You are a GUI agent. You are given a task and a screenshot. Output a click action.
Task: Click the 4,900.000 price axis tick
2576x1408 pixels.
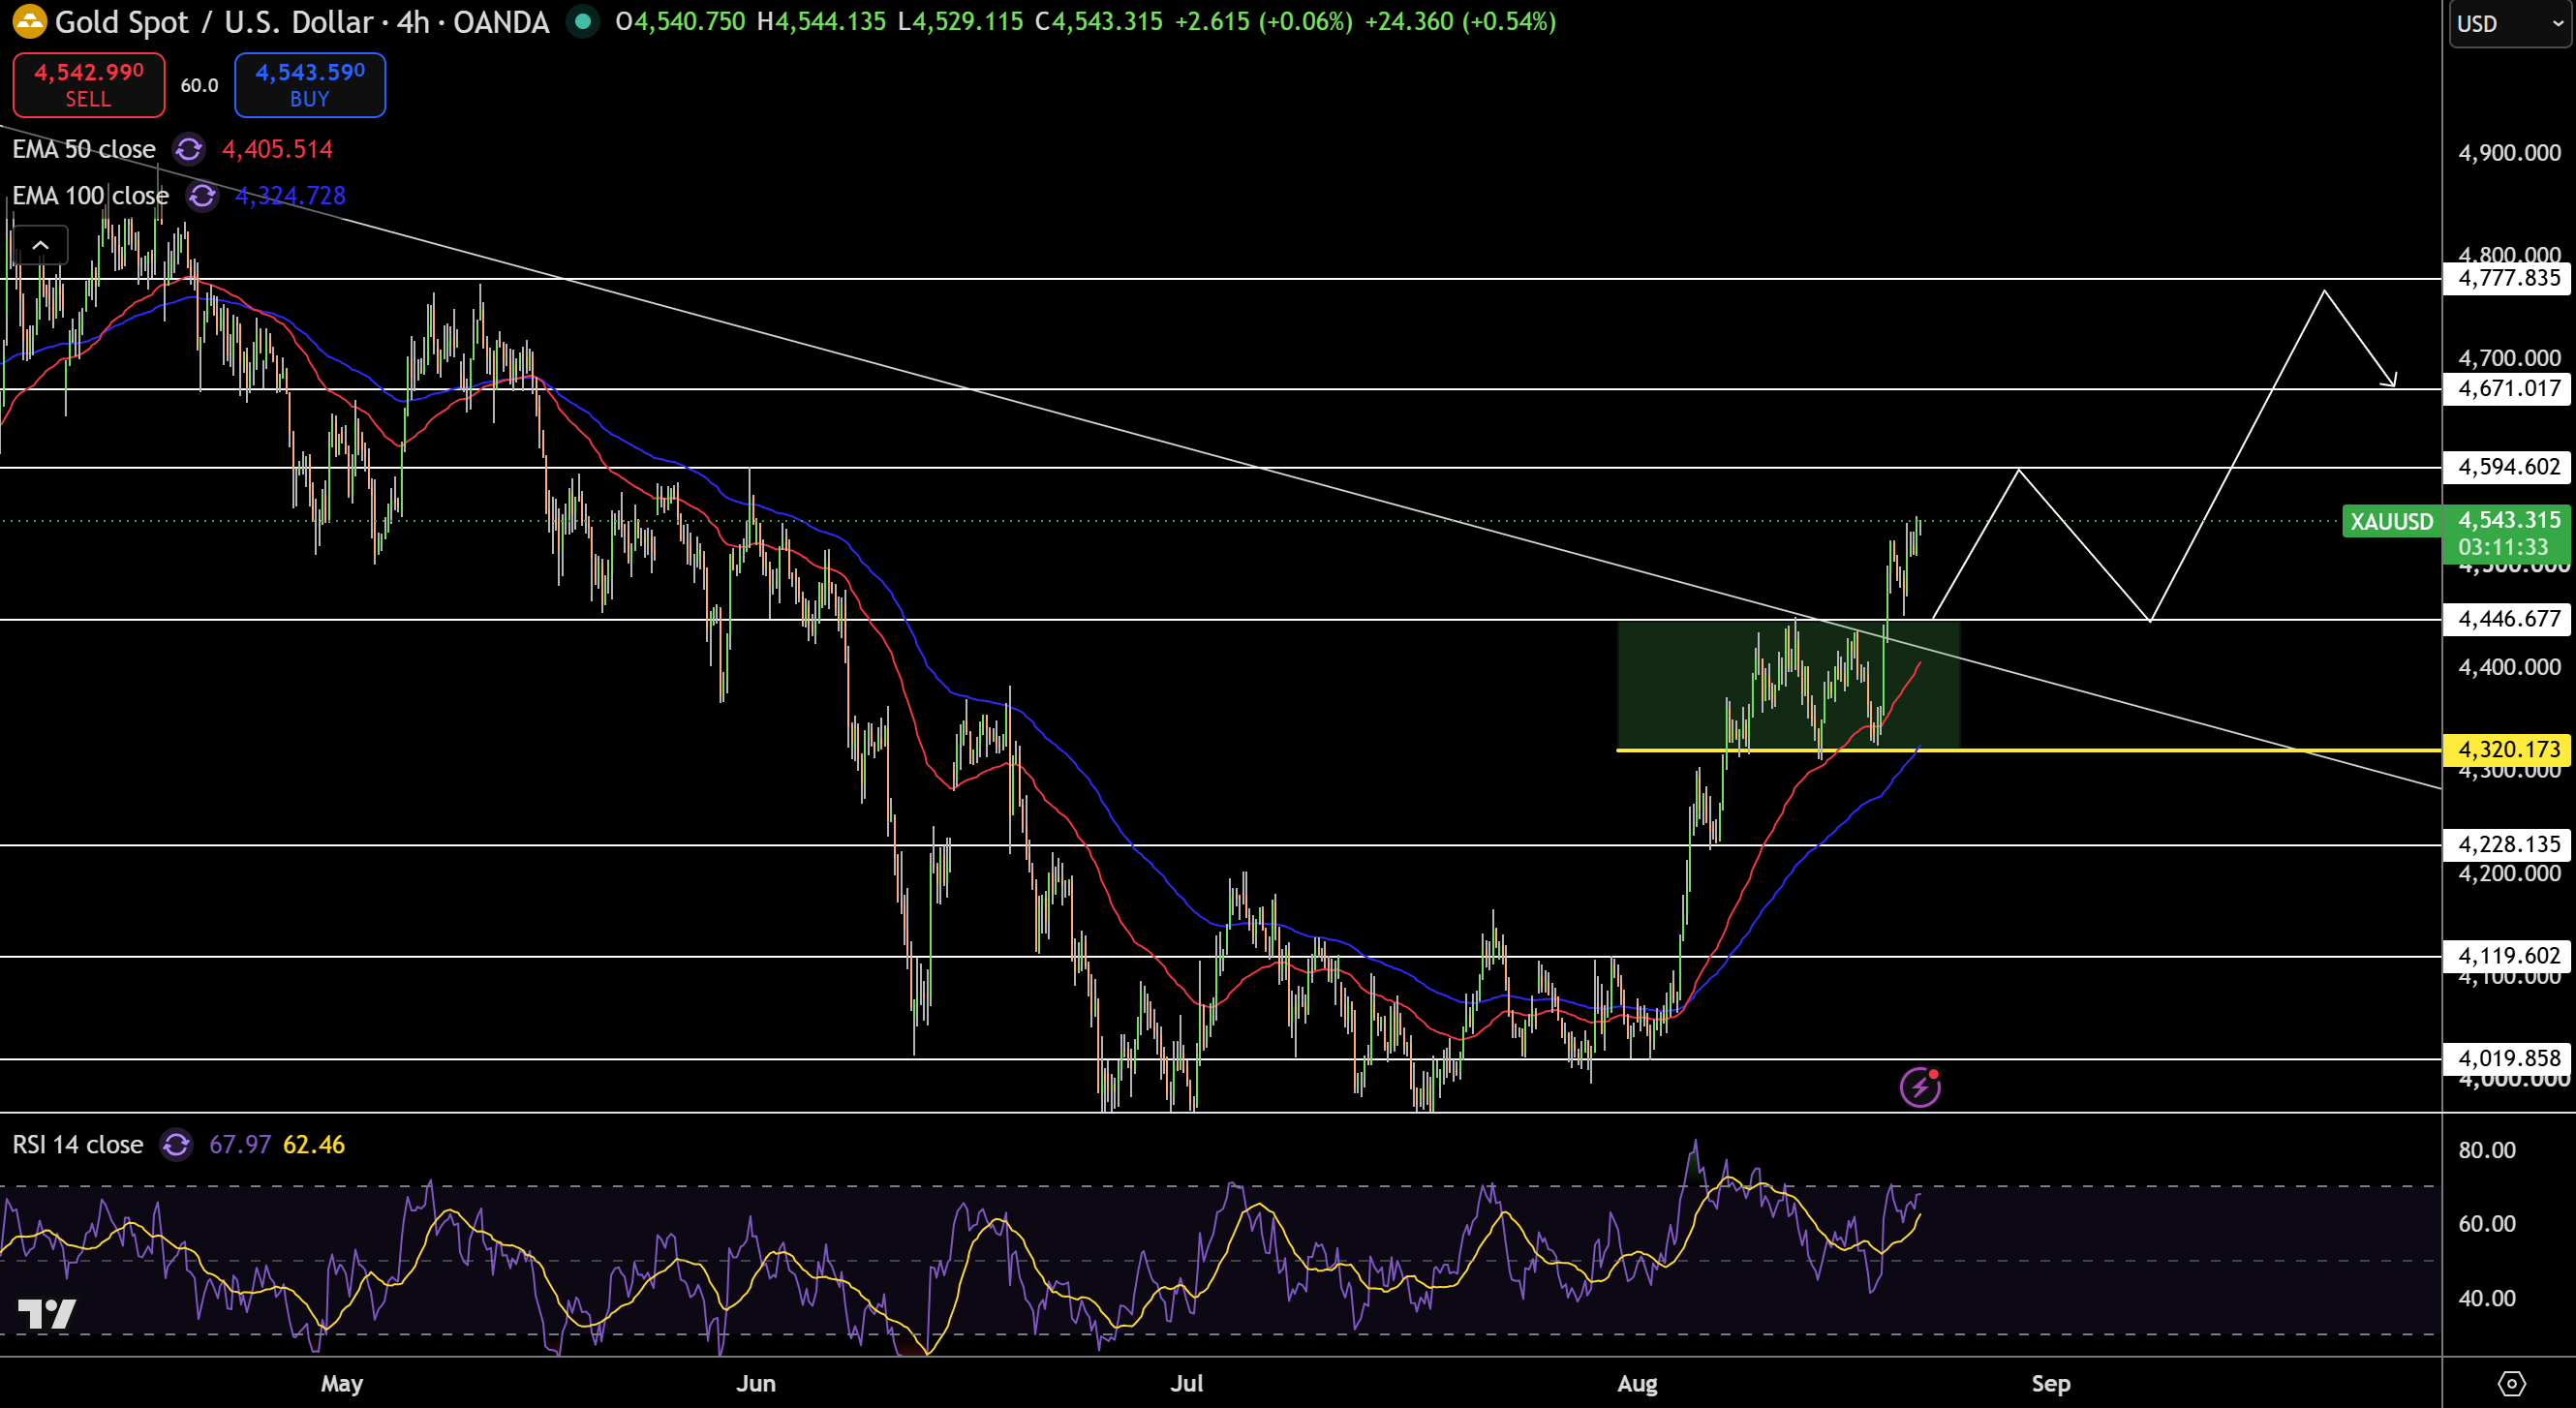2509,153
